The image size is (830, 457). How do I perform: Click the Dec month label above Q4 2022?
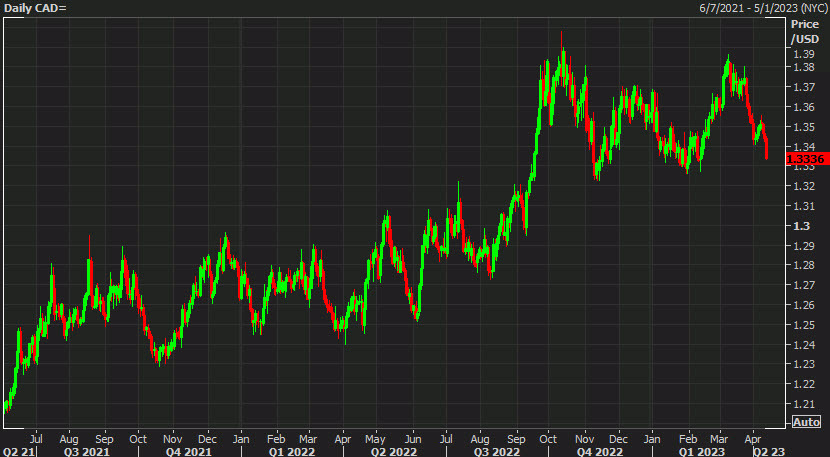pos(618,439)
